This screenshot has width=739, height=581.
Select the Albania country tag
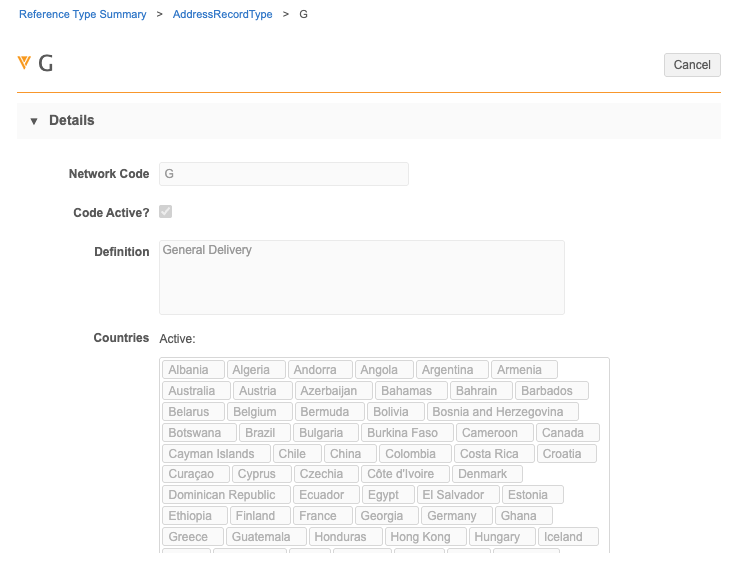pyautogui.click(x=188, y=370)
